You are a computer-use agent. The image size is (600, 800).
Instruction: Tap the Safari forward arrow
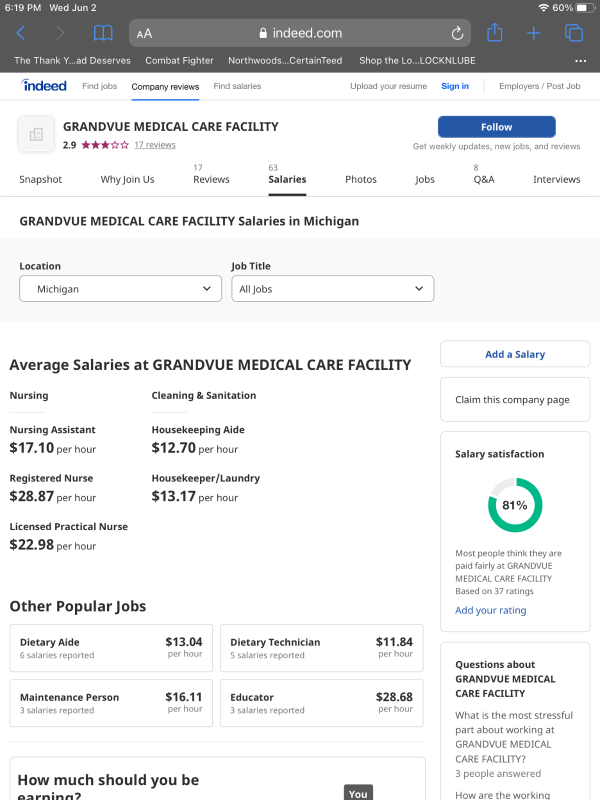pyautogui.click(x=60, y=33)
